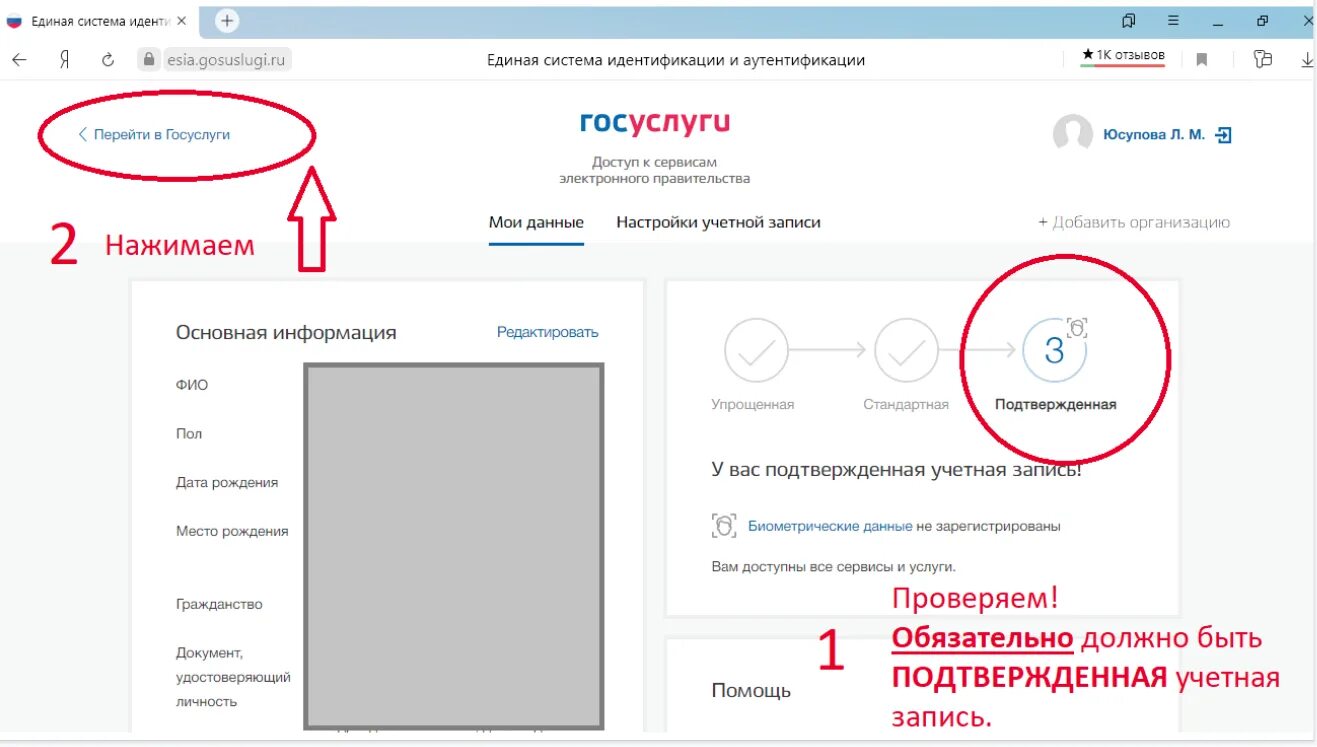Open the browser hamburger menu
Screen dimensions: 1317x747
tap(1173, 20)
